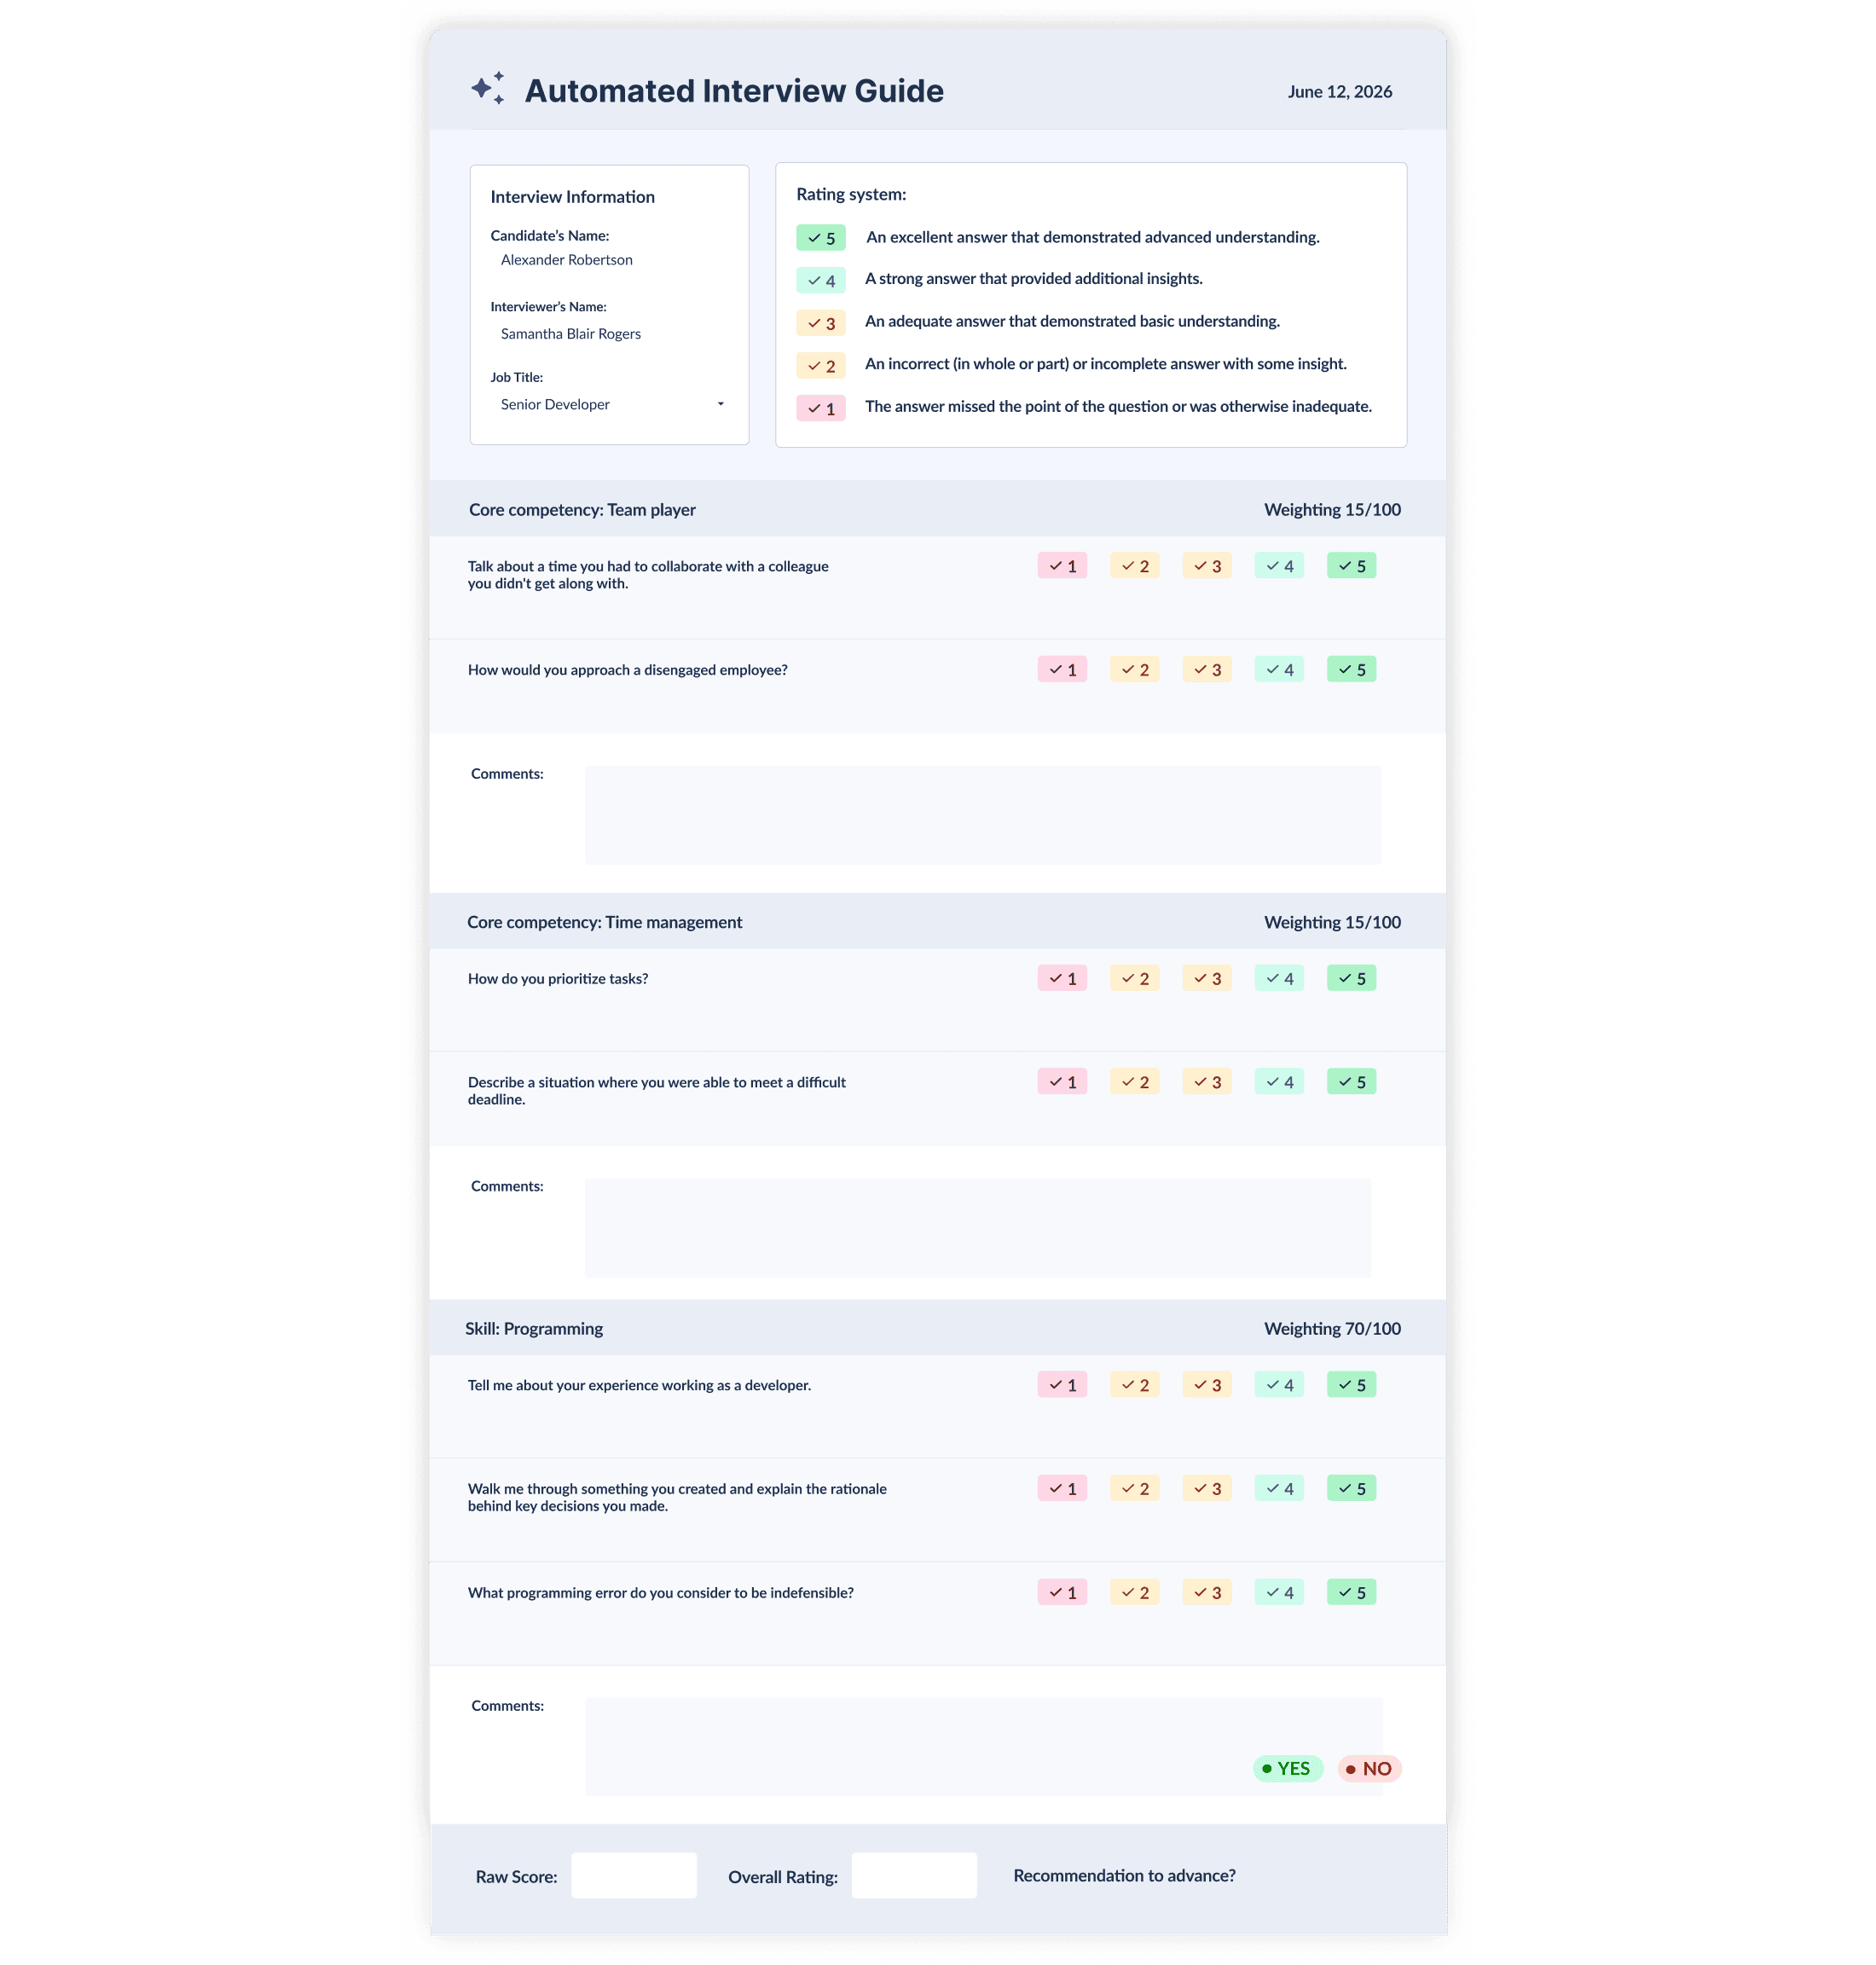Score indefensible programming error question as 3
This screenshot has height=1965, width=1876.
[1207, 1593]
